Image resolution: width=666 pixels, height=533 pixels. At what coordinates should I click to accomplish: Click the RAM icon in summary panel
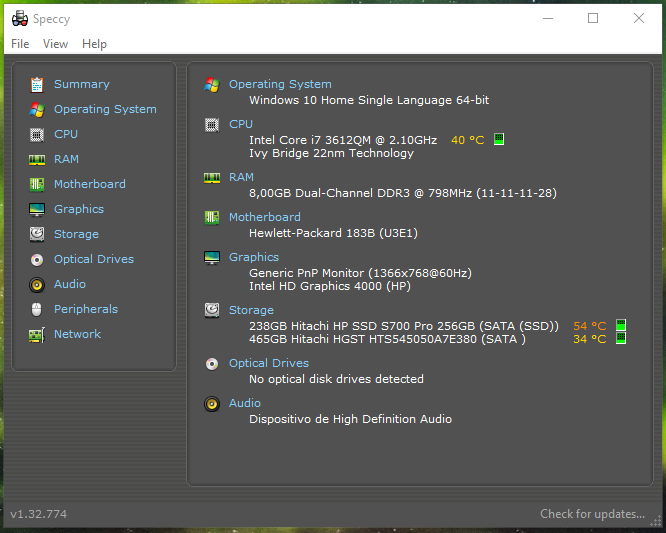click(212, 178)
